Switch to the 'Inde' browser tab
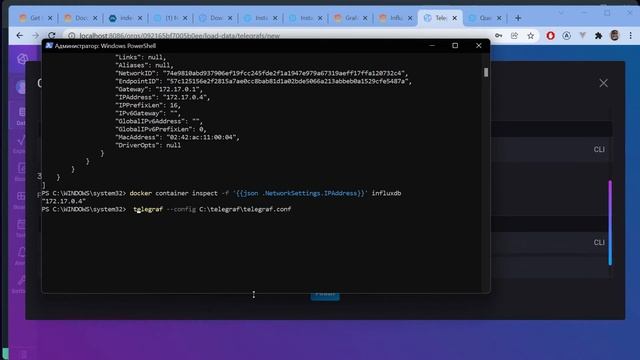The height and width of the screenshot is (360, 640). (126, 18)
